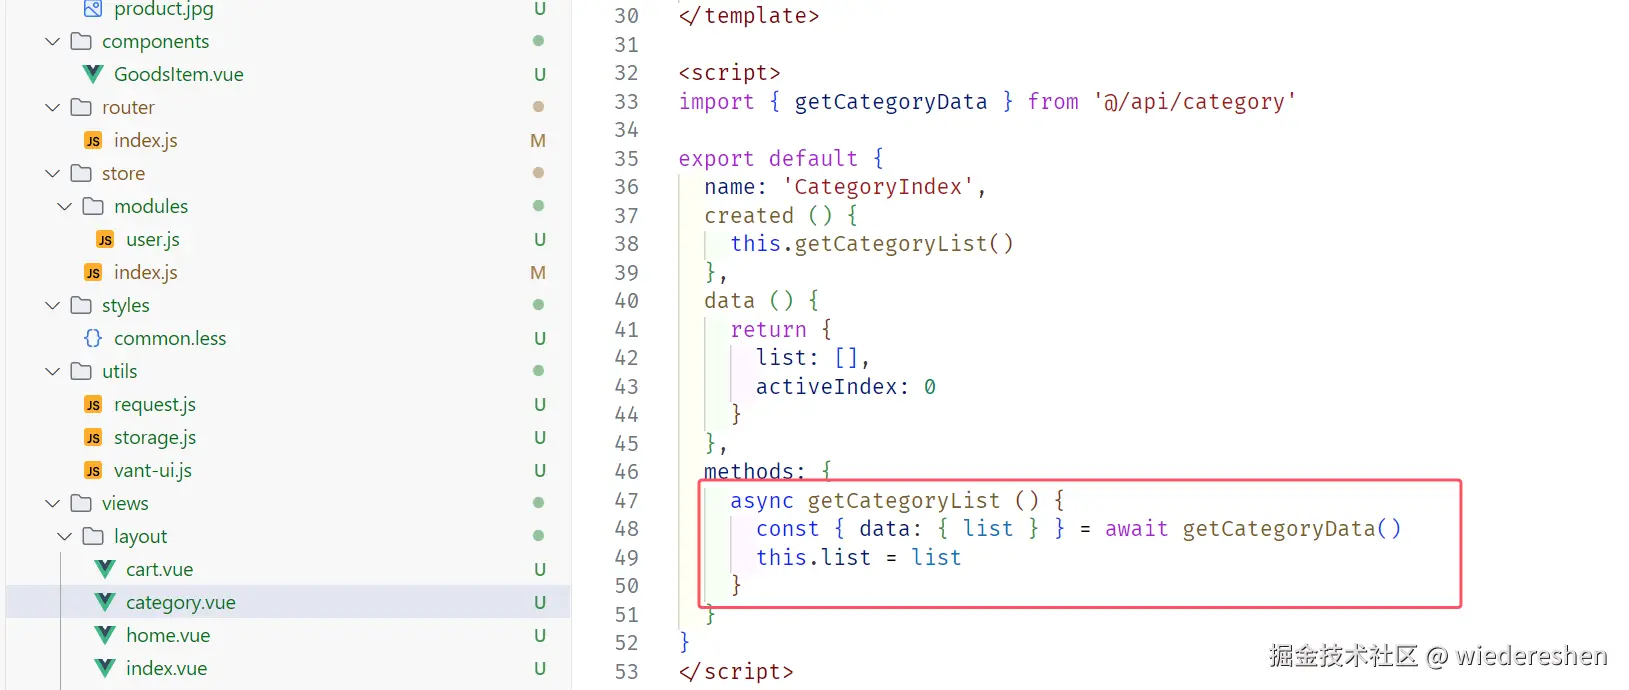Click the layout folder icon
This screenshot has width=1629, height=690.
(93, 536)
